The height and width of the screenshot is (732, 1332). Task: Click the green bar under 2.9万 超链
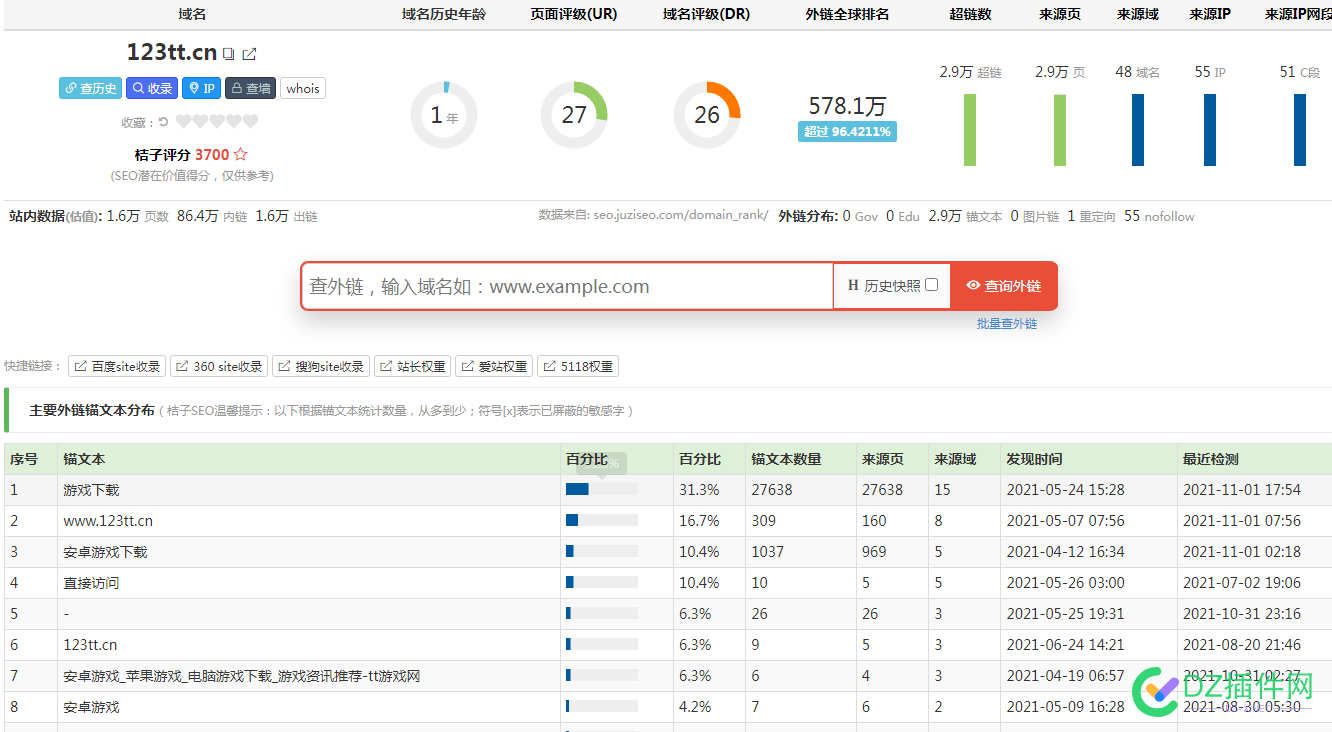970,130
